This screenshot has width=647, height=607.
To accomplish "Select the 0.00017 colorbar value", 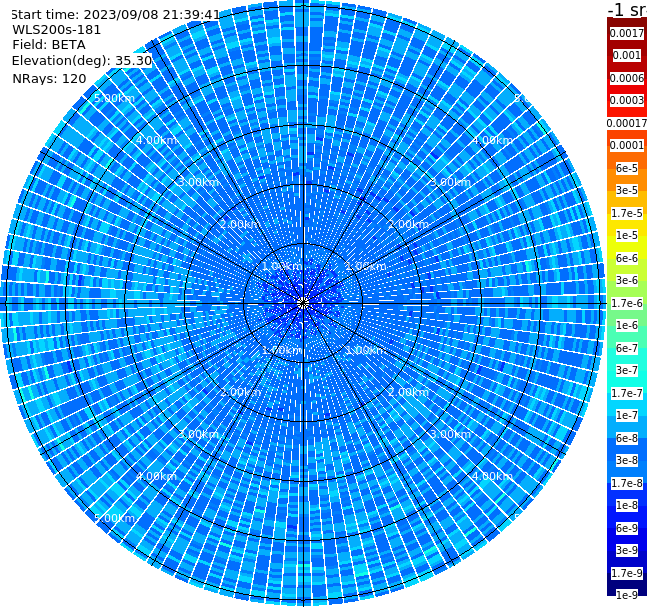I will [x=627, y=123].
